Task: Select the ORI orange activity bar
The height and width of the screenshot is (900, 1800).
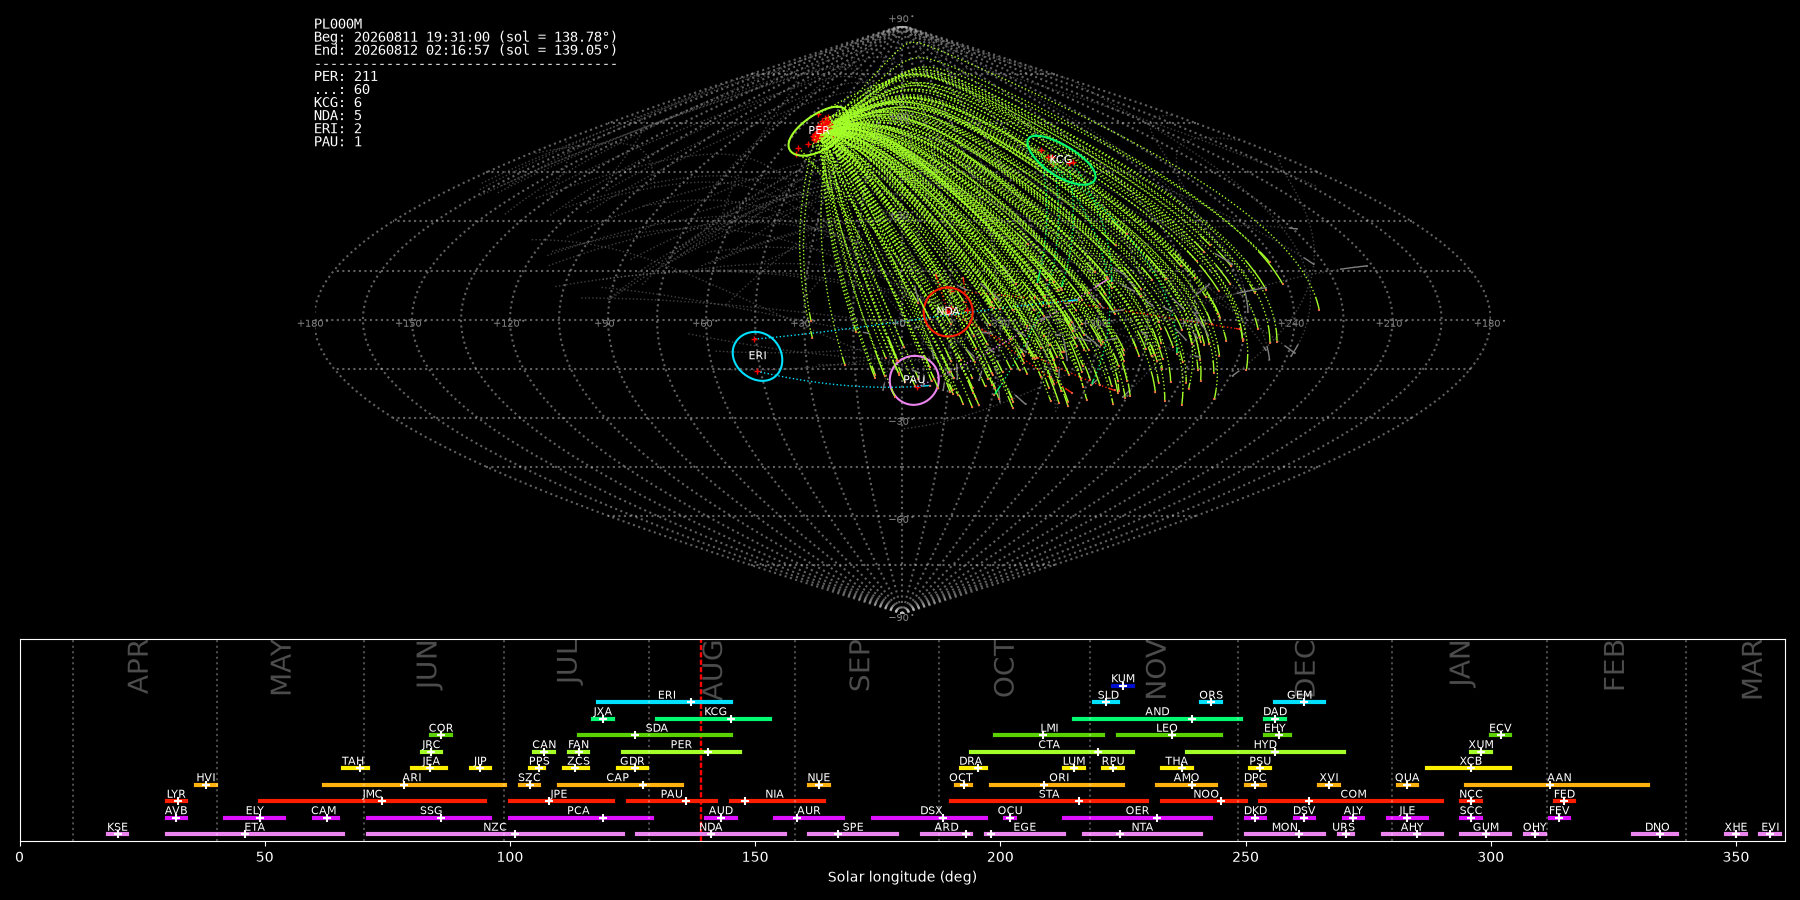Action: 1057,785
